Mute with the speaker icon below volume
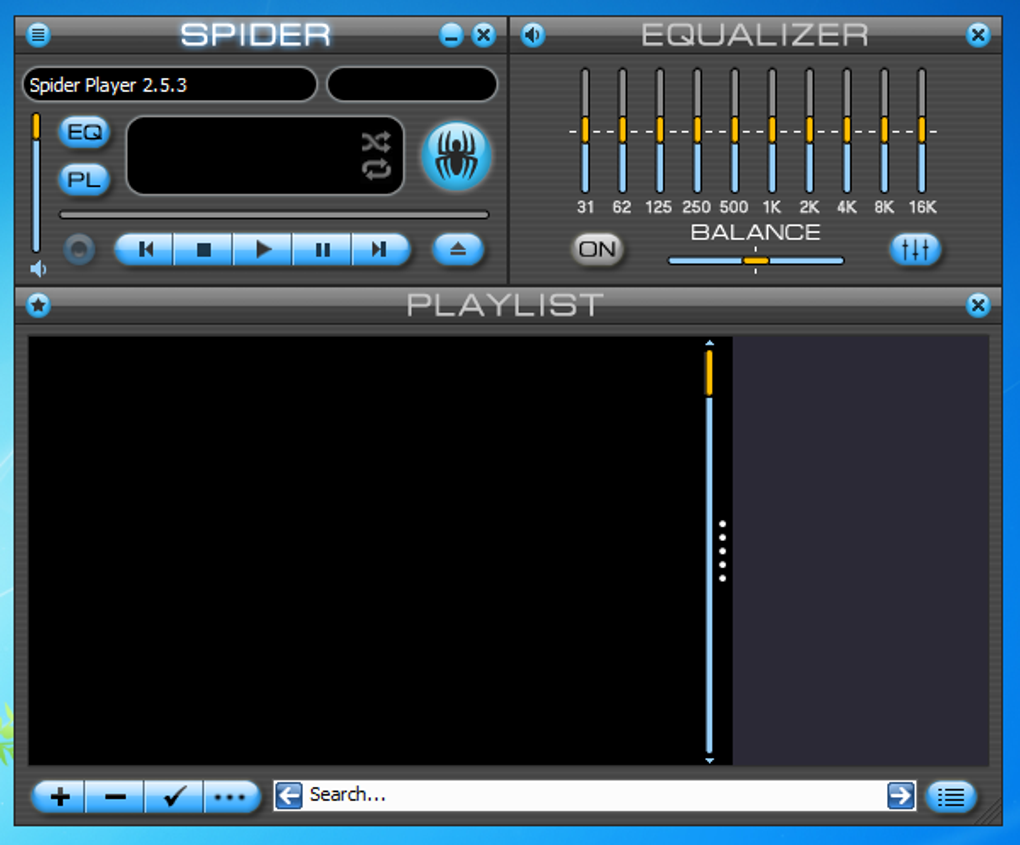The image size is (1020, 845). [38, 269]
